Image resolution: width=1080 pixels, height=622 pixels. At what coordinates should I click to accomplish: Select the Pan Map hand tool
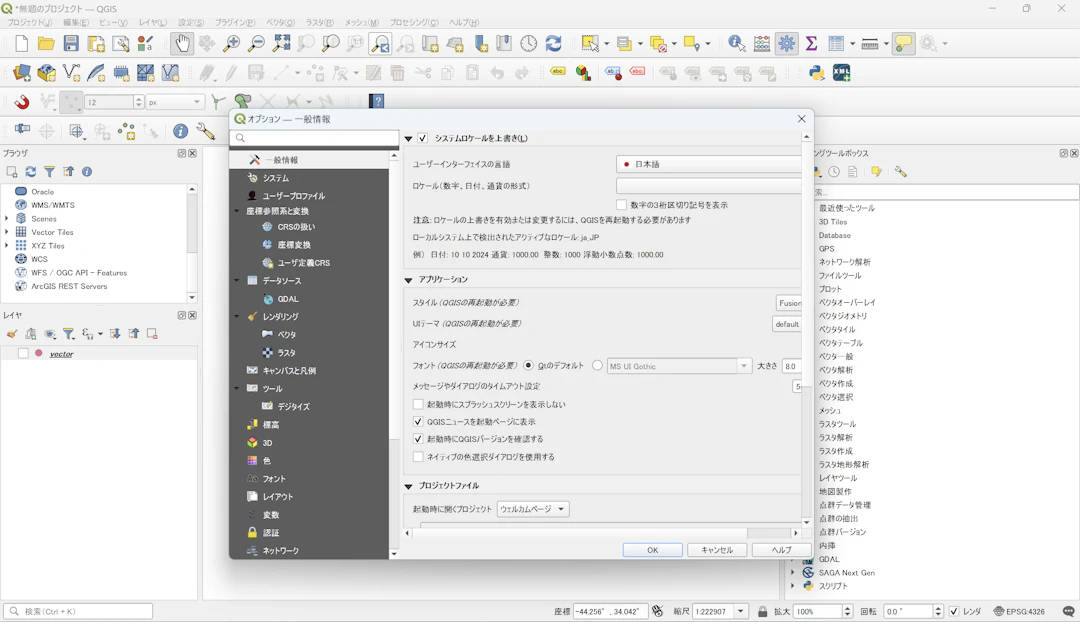click(181, 43)
